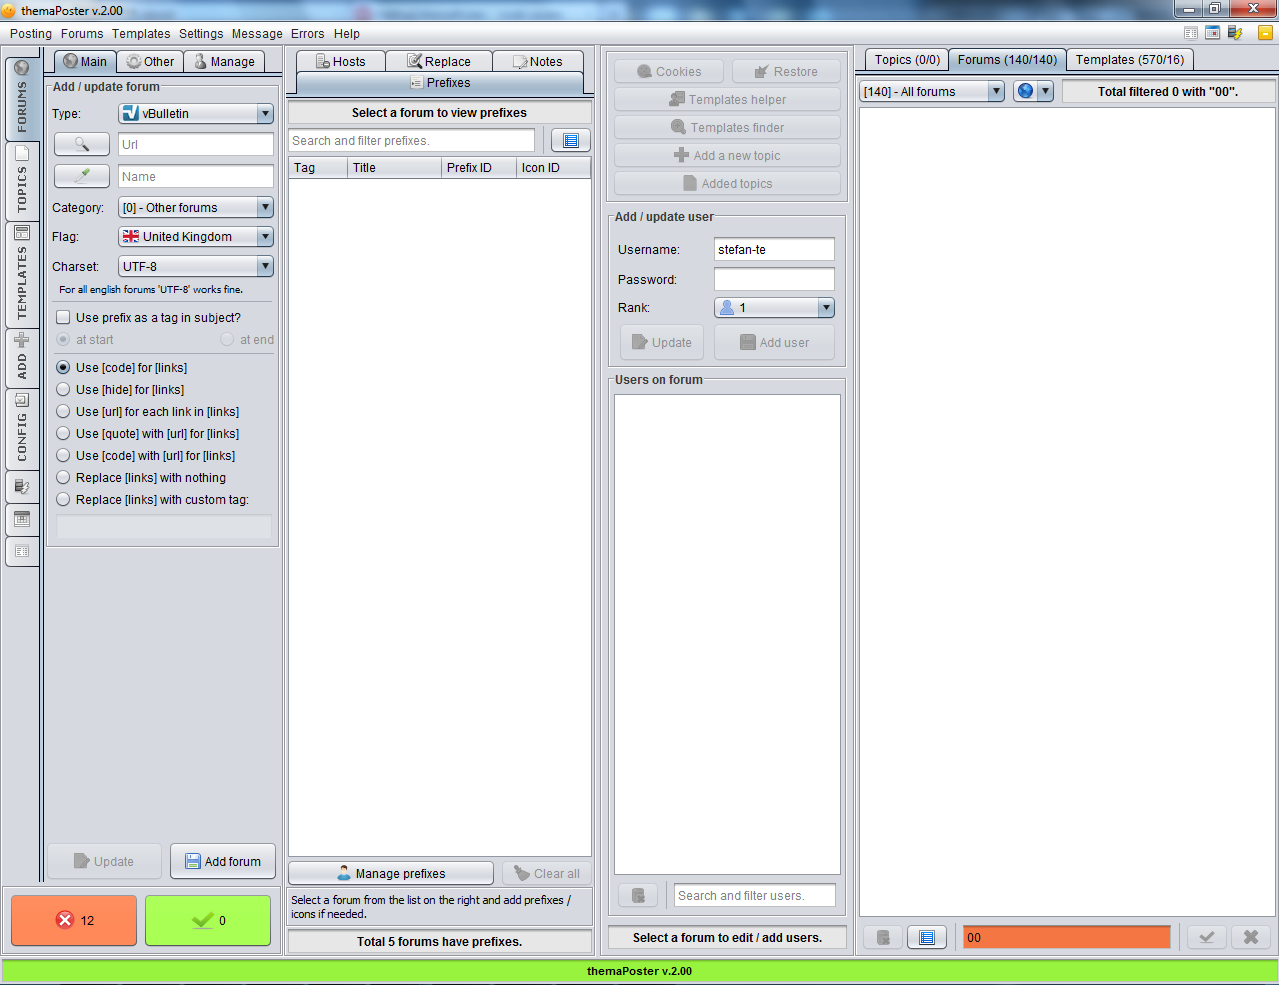Image resolution: width=1279 pixels, height=985 pixels.
Task: Click the green checkmark counter showing 0
Action: [208, 920]
